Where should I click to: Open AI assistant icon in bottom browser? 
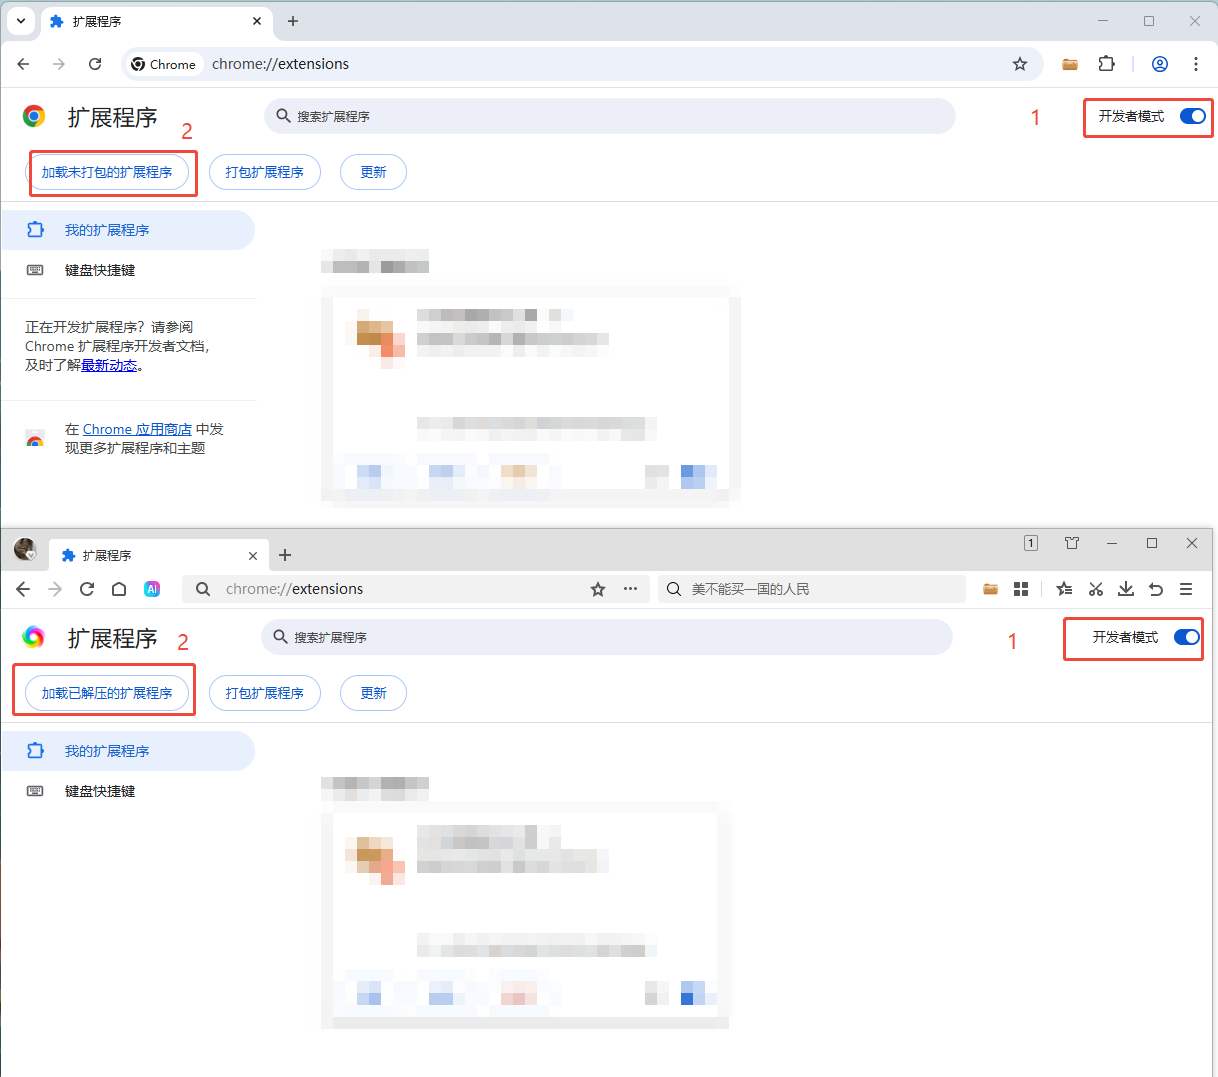tap(152, 589)
